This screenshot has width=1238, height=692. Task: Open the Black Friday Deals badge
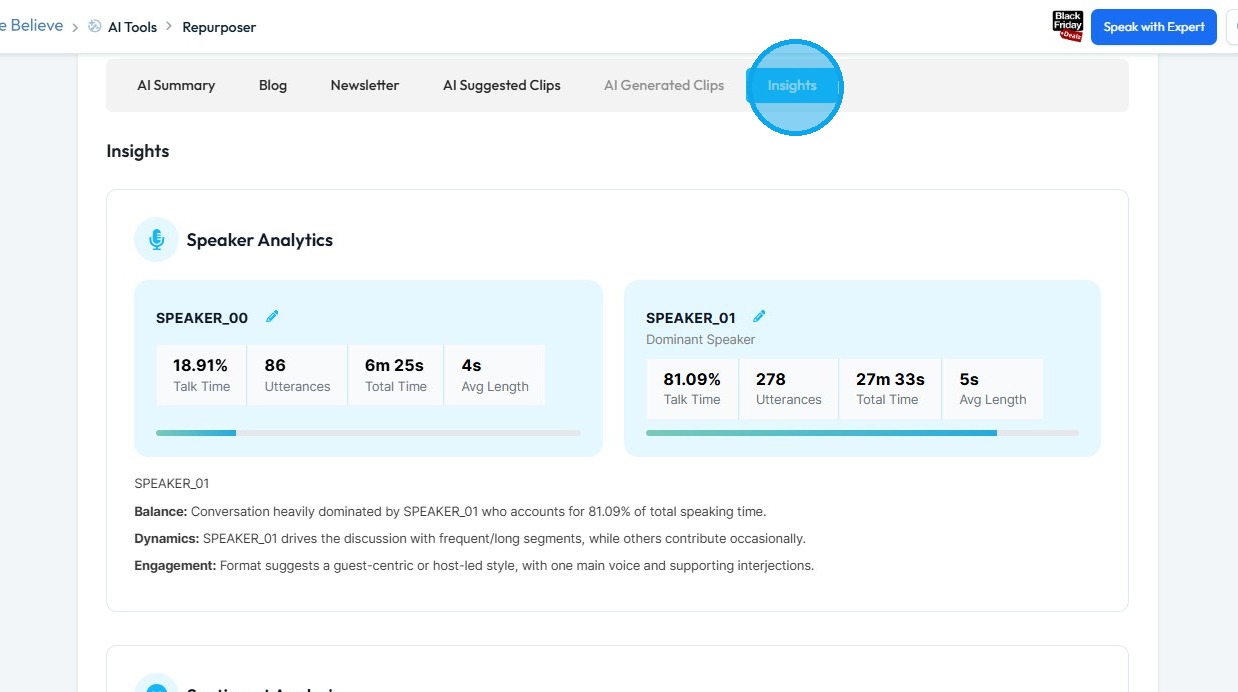[1068, 27]
